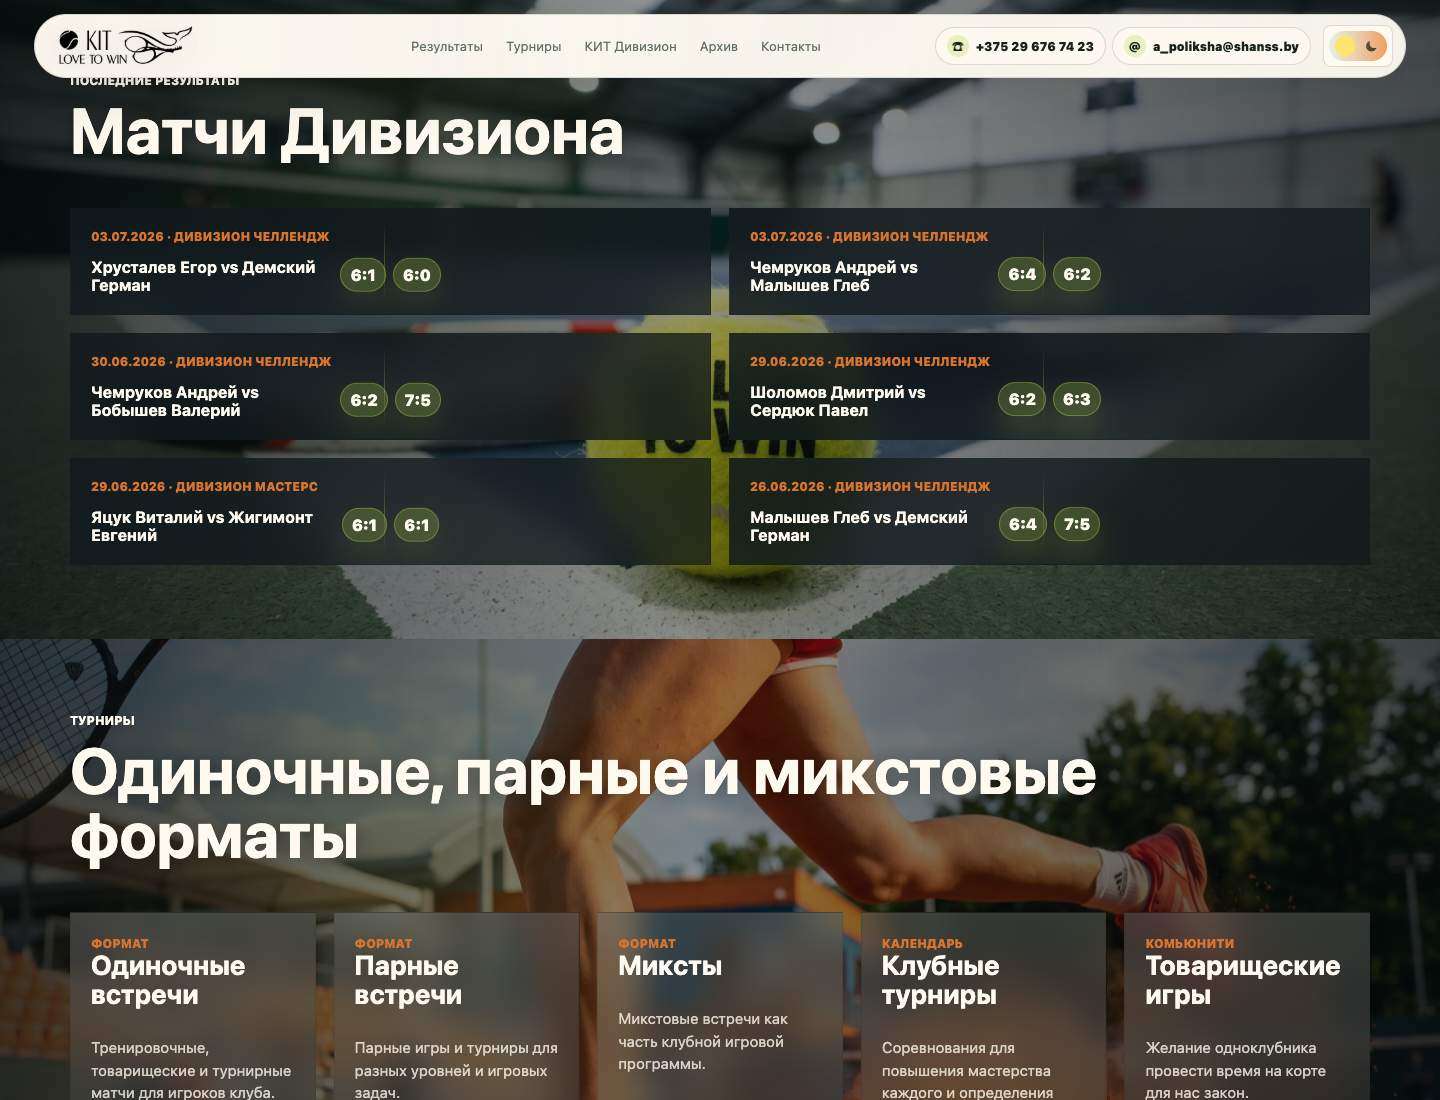
Task: Click the small ТУРНИРЫ section label
Action: (102, 720)
